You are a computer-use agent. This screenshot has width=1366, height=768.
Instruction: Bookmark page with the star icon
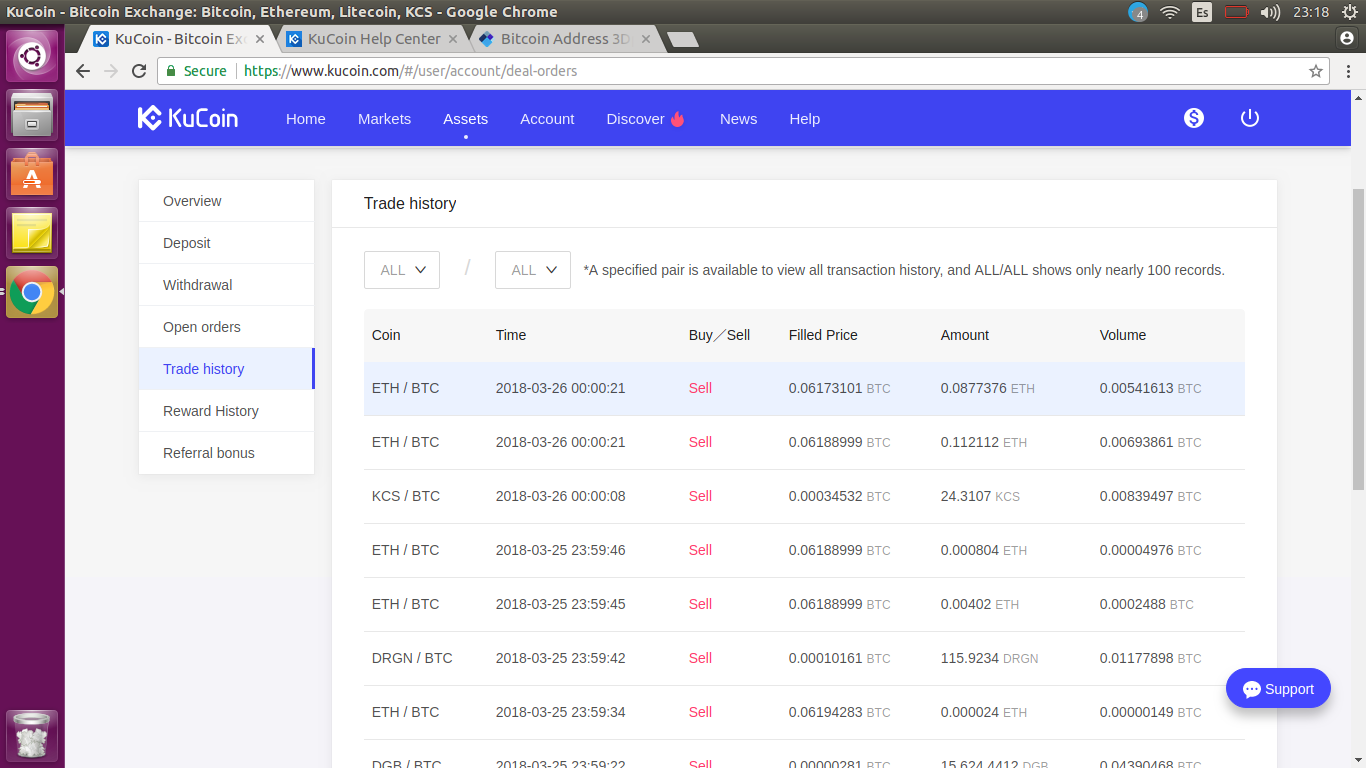[1316, 71]
